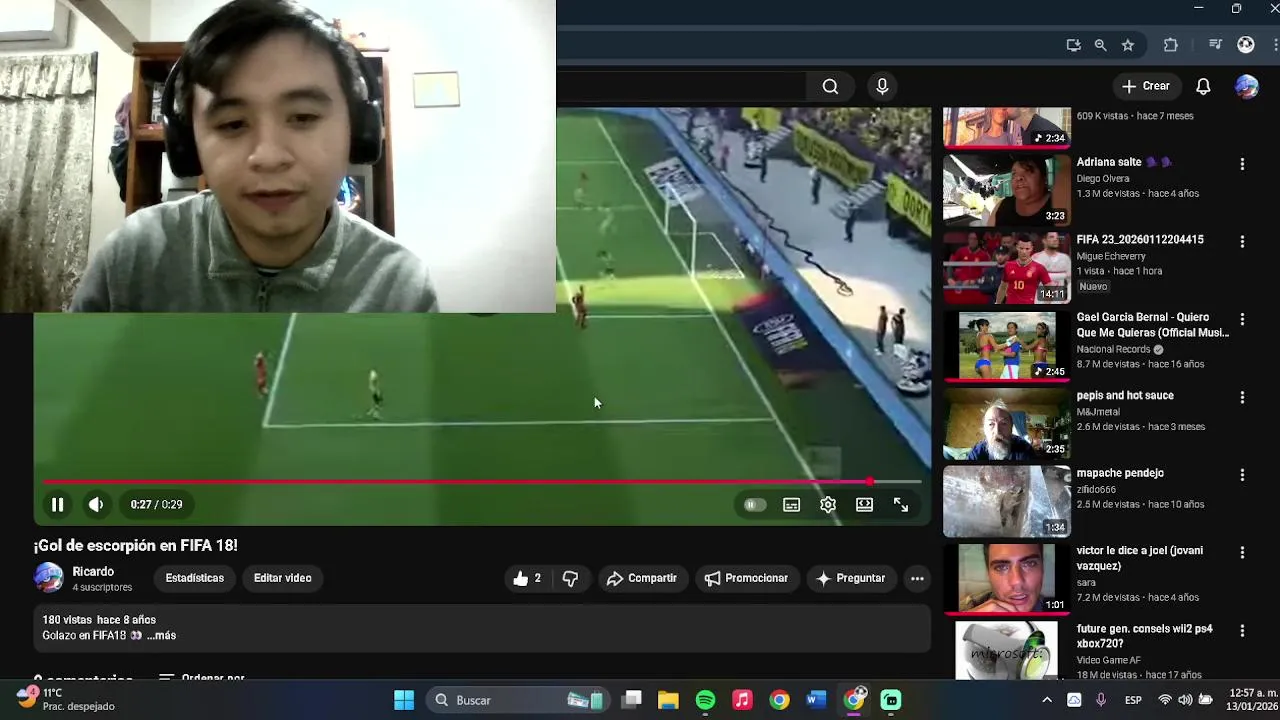Screen dimensions: 1280x720
Task: Open the Crear menu
Action: point(1145,86)
